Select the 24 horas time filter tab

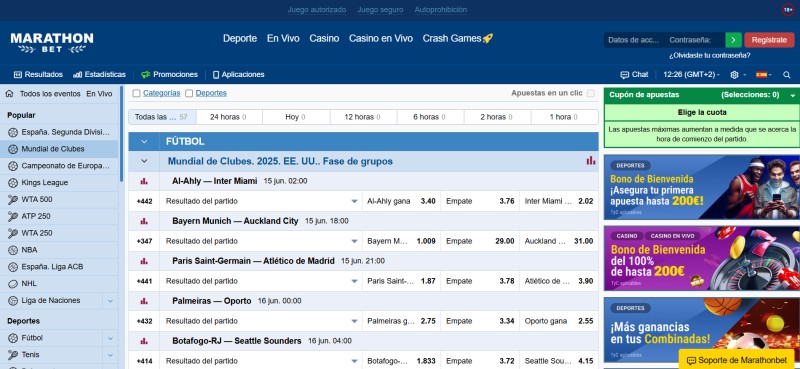[x=229, y=117]
